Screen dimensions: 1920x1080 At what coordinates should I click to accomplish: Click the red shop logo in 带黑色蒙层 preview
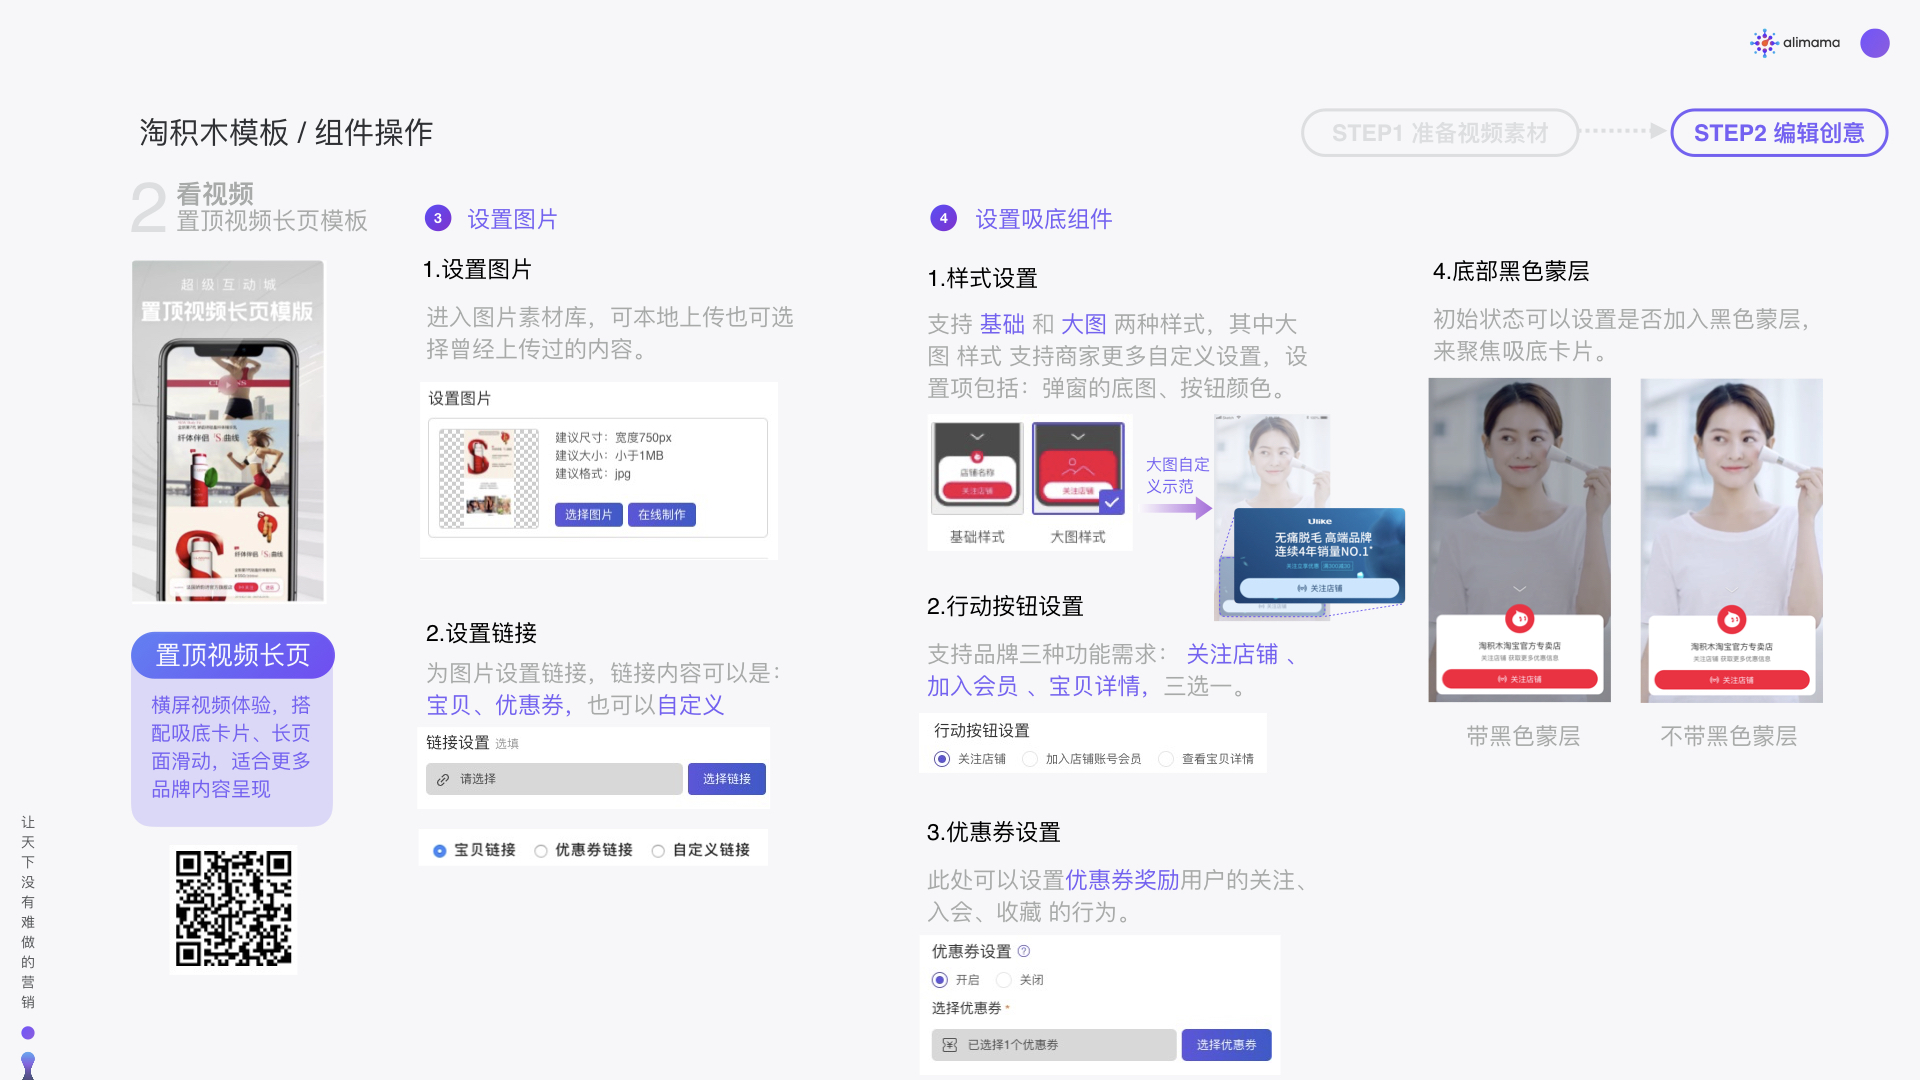[x=1519, y=618]
